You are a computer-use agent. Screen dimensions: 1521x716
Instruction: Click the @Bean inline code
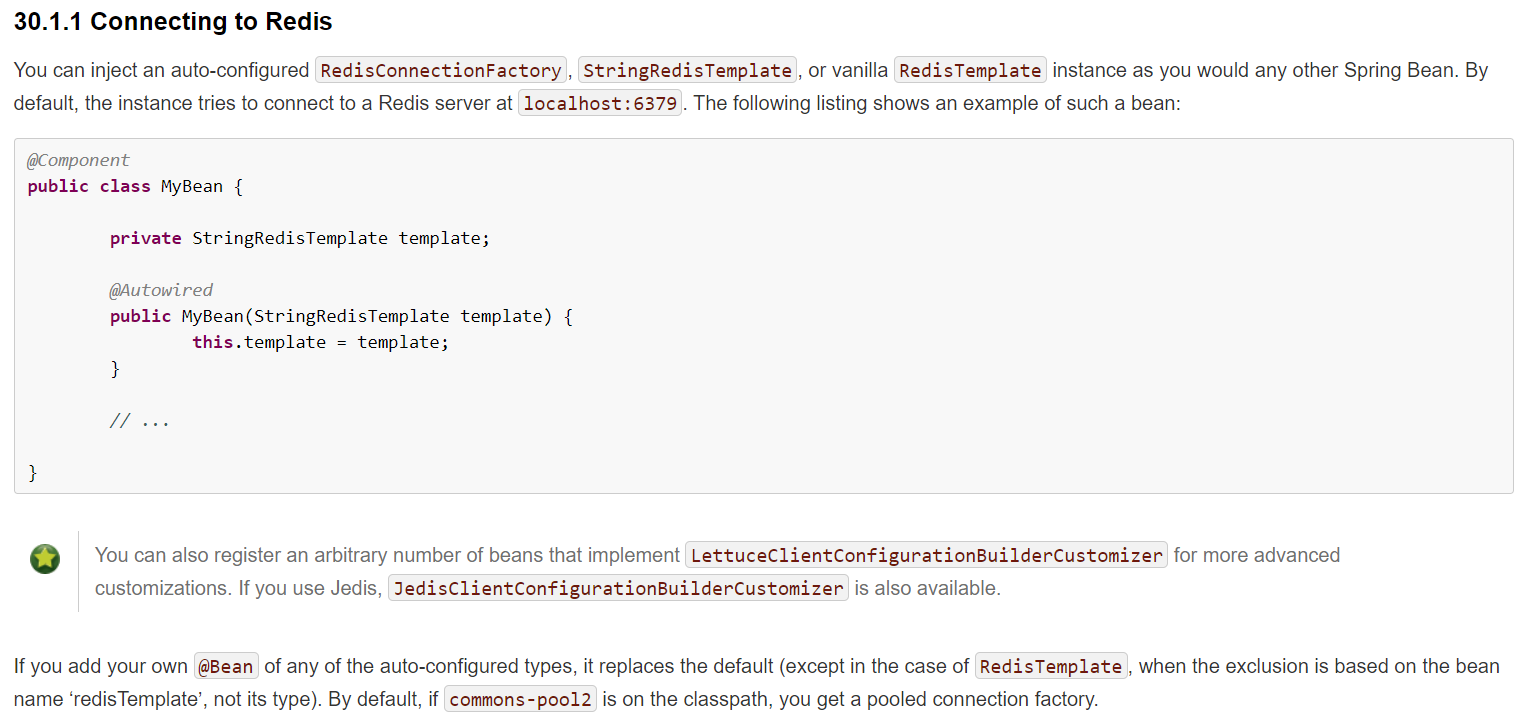tap(226, 666)
